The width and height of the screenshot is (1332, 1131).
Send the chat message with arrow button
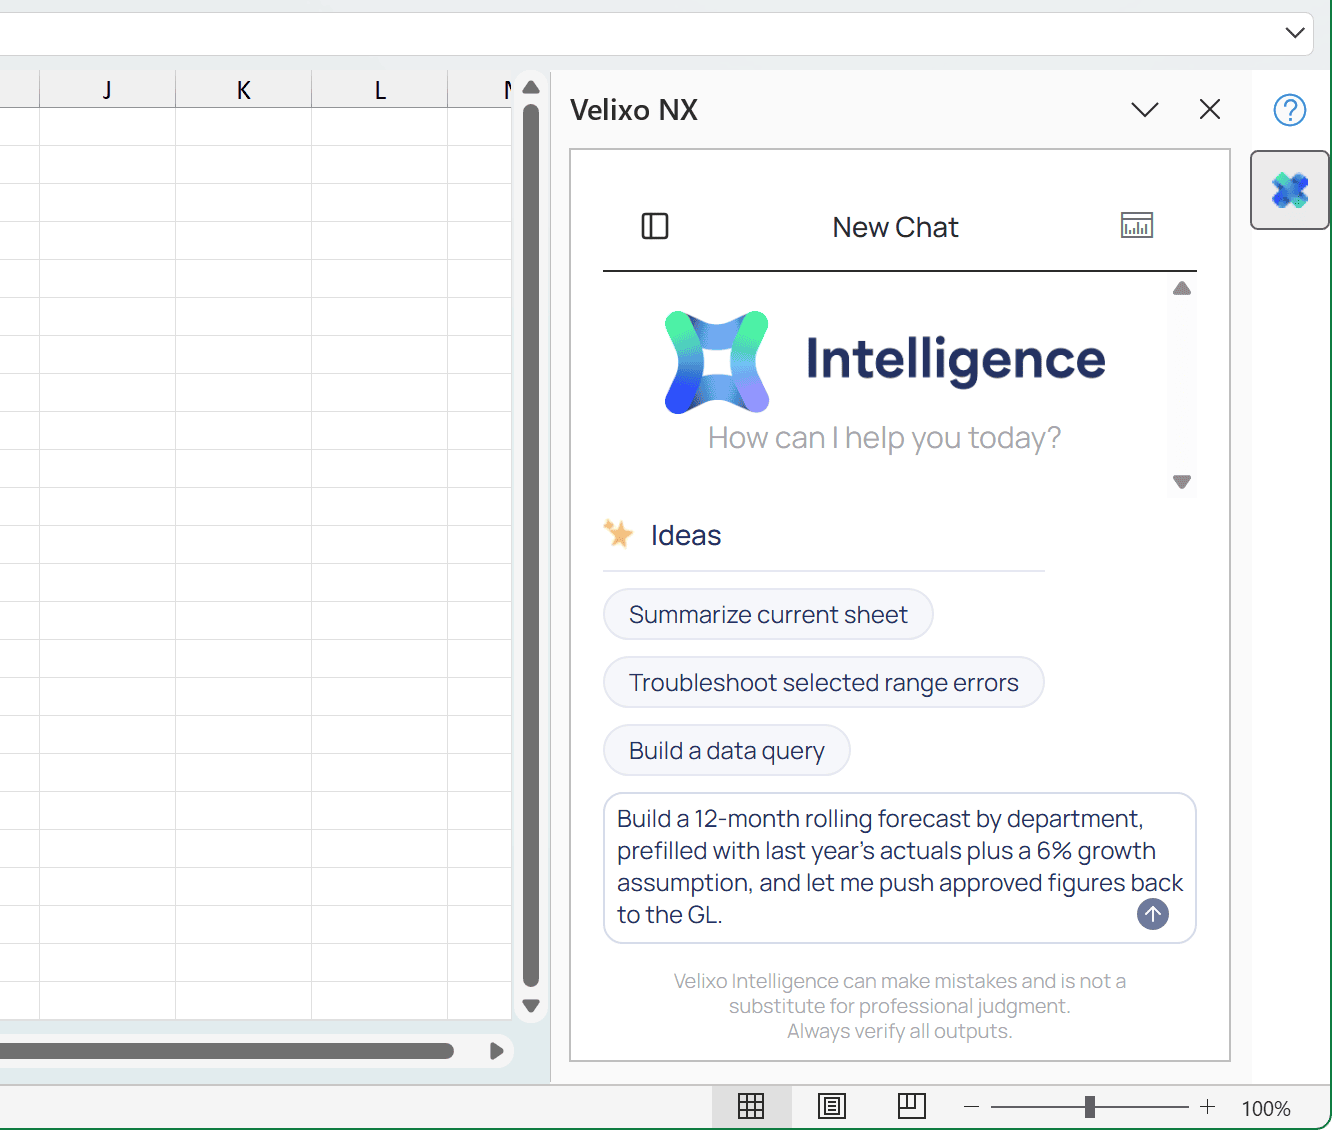(x=1153, y=913)
